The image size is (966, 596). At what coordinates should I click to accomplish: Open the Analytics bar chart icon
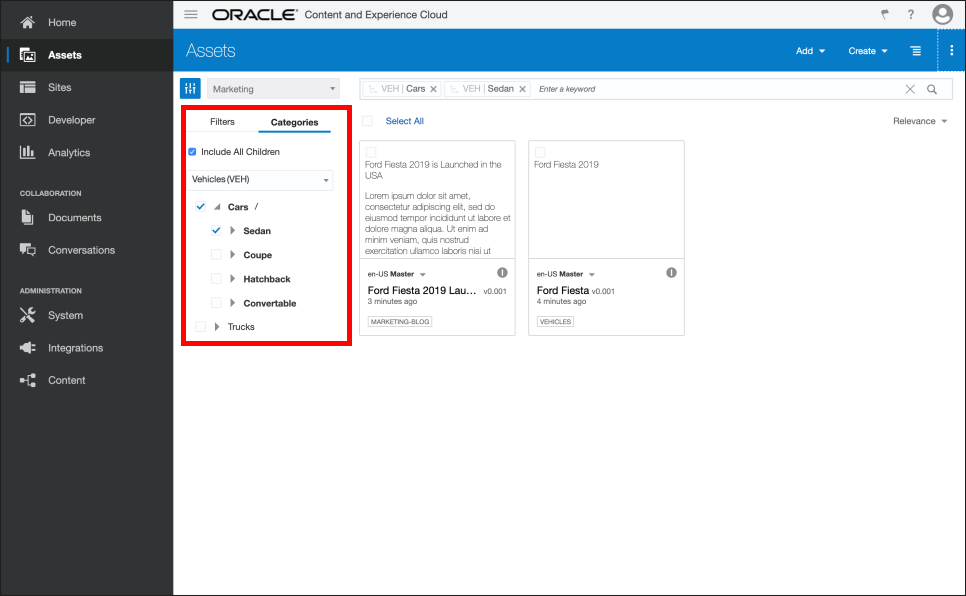pyautogui.click(x=27, y=152)
